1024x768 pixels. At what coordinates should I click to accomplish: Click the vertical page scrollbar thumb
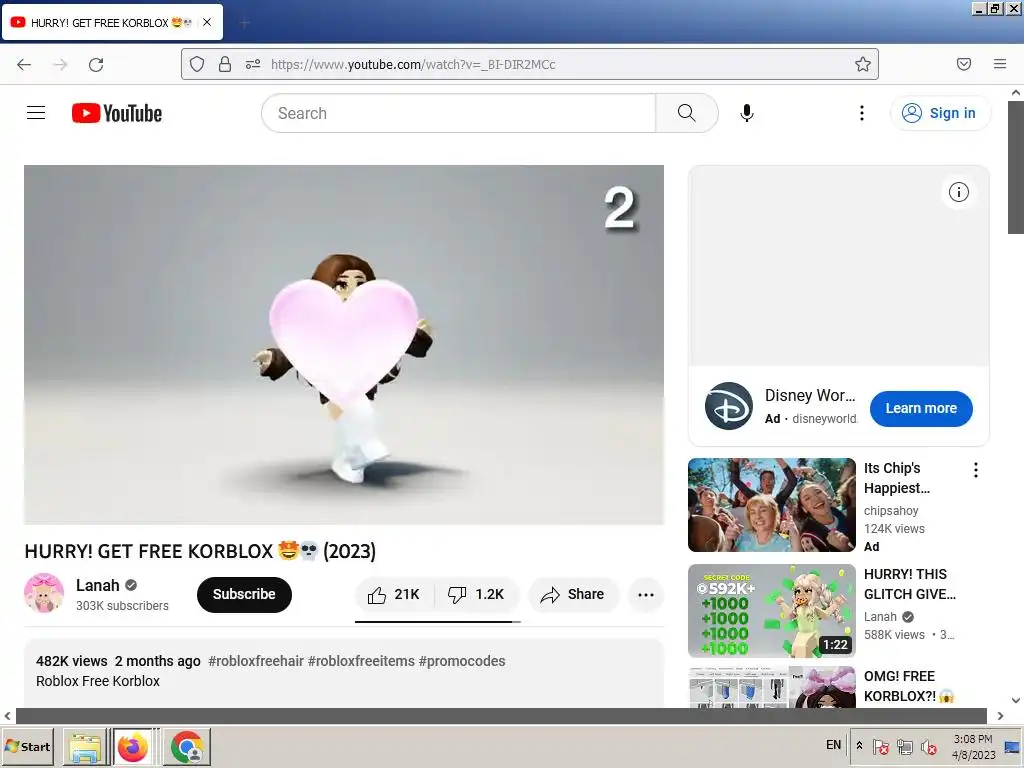[x=1016, y=167]
